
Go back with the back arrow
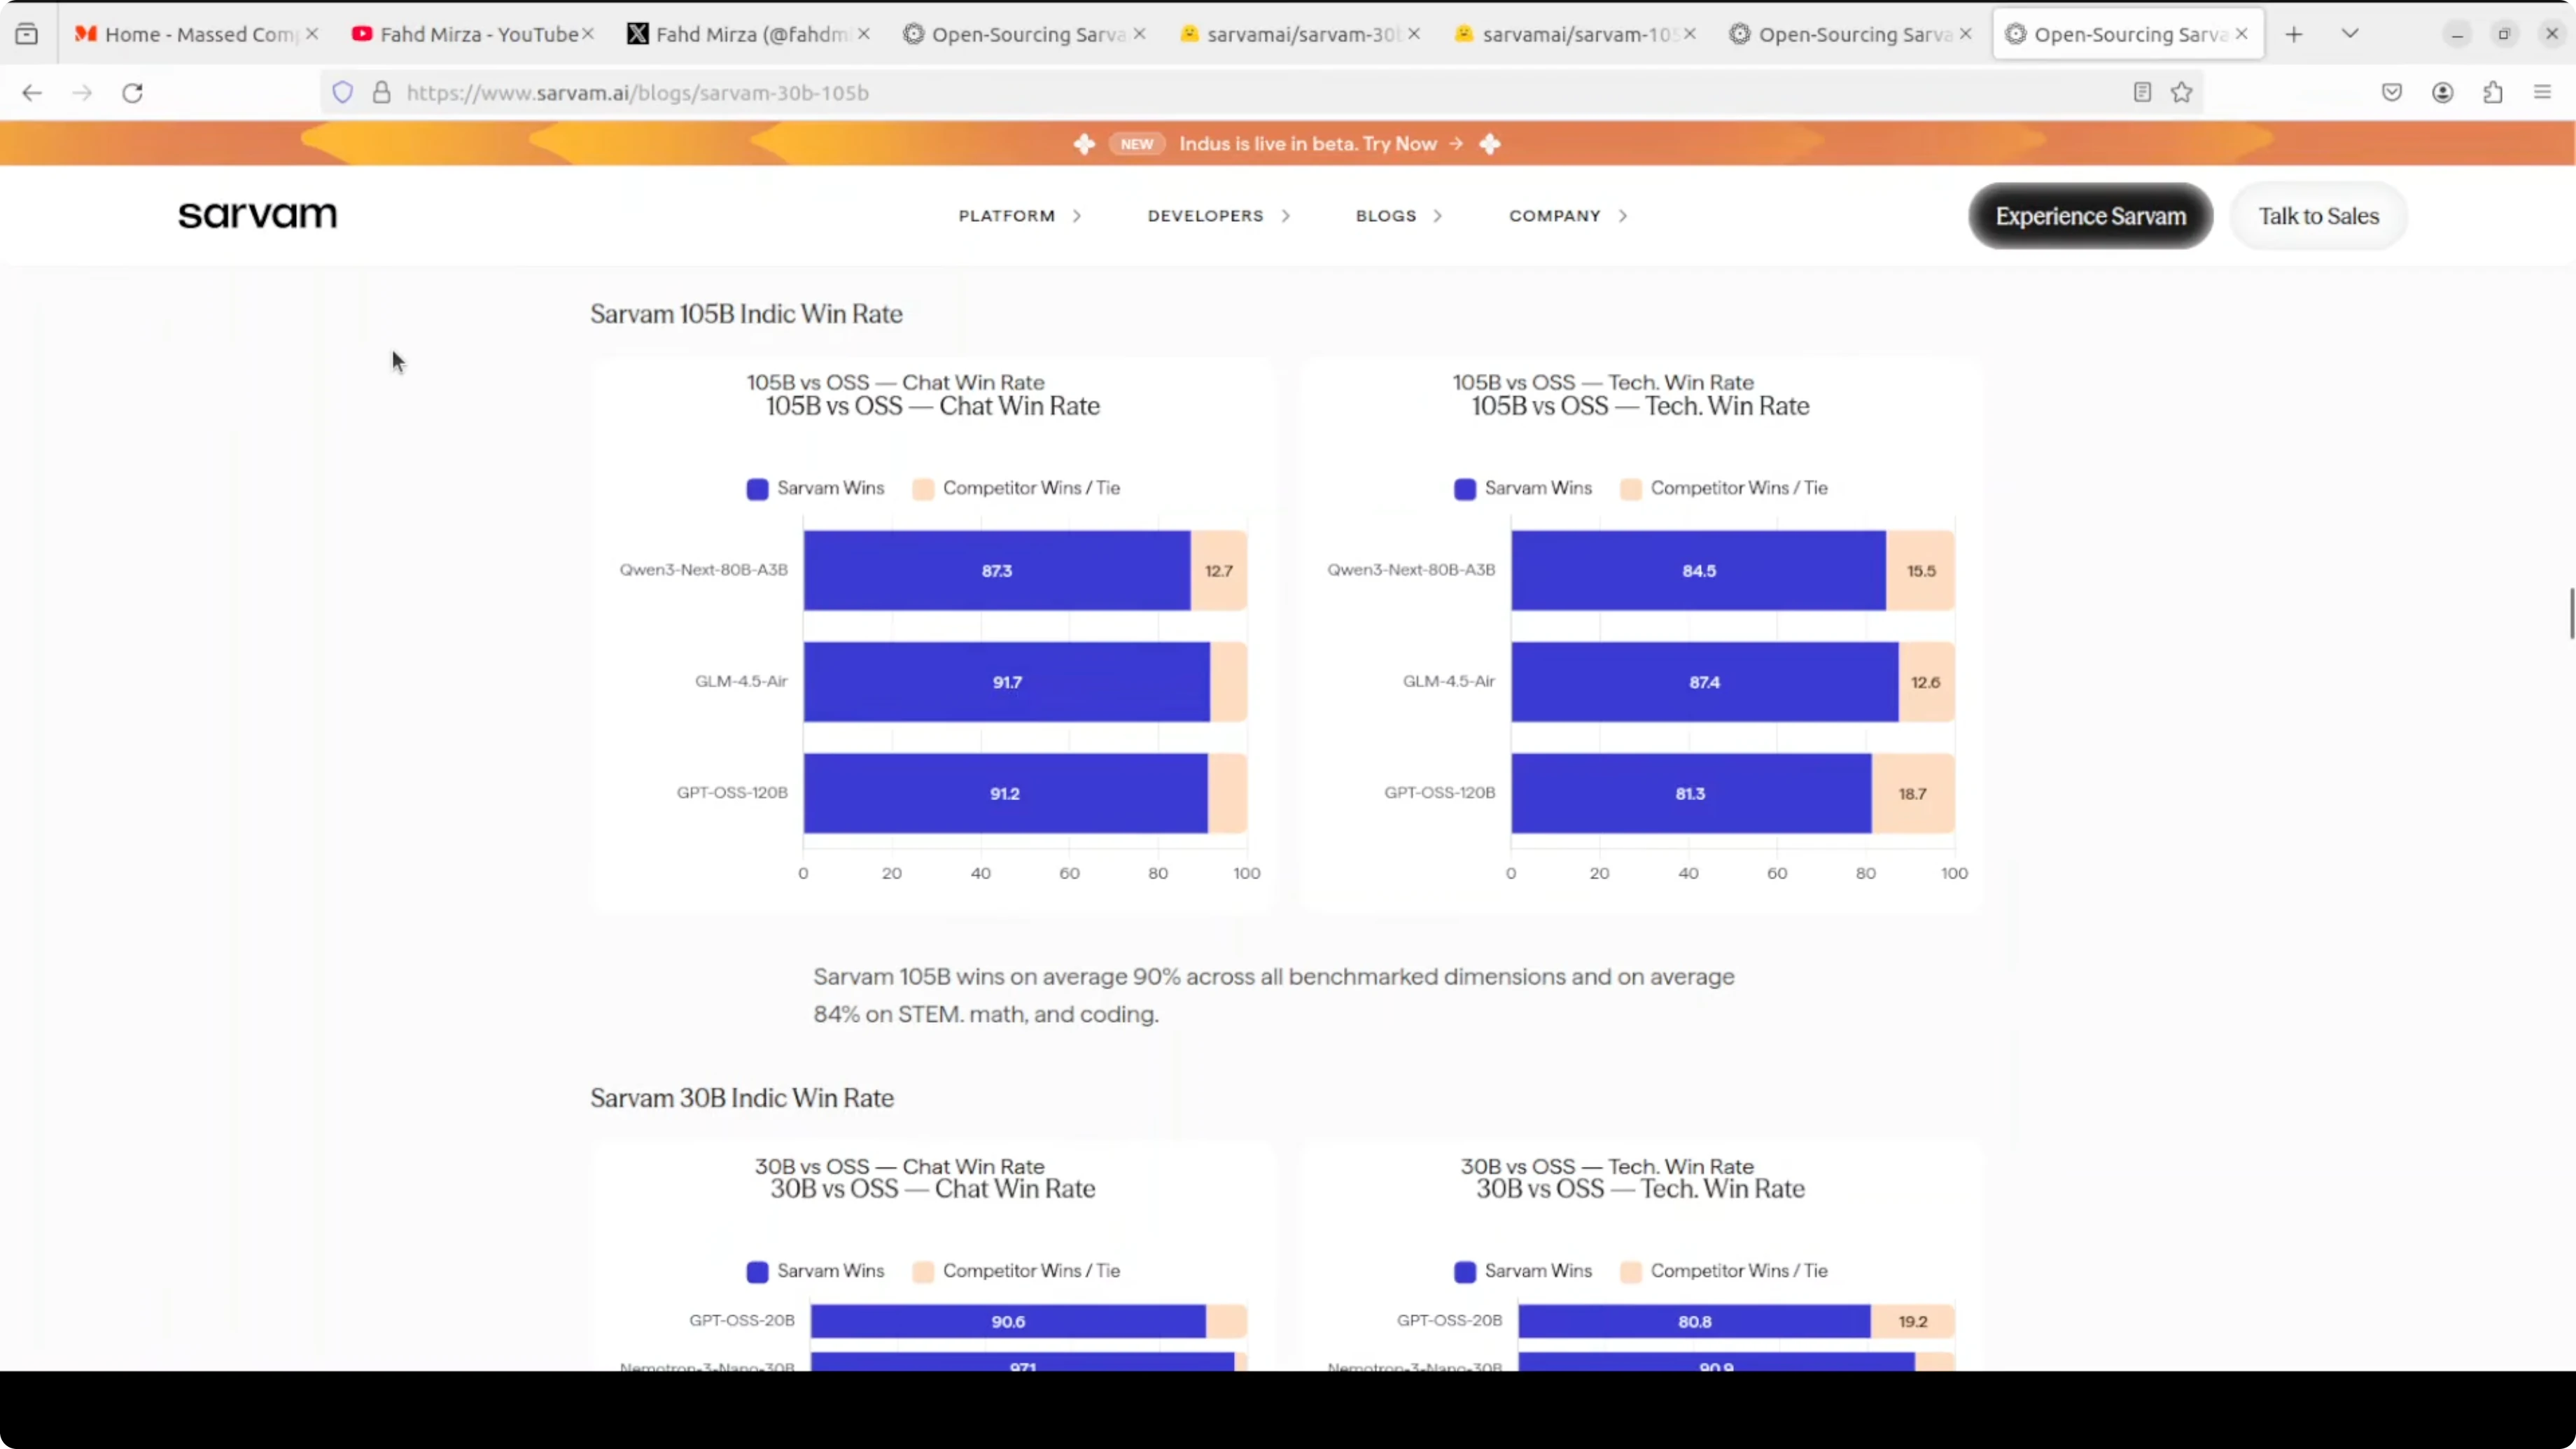(x=32, y=93)
